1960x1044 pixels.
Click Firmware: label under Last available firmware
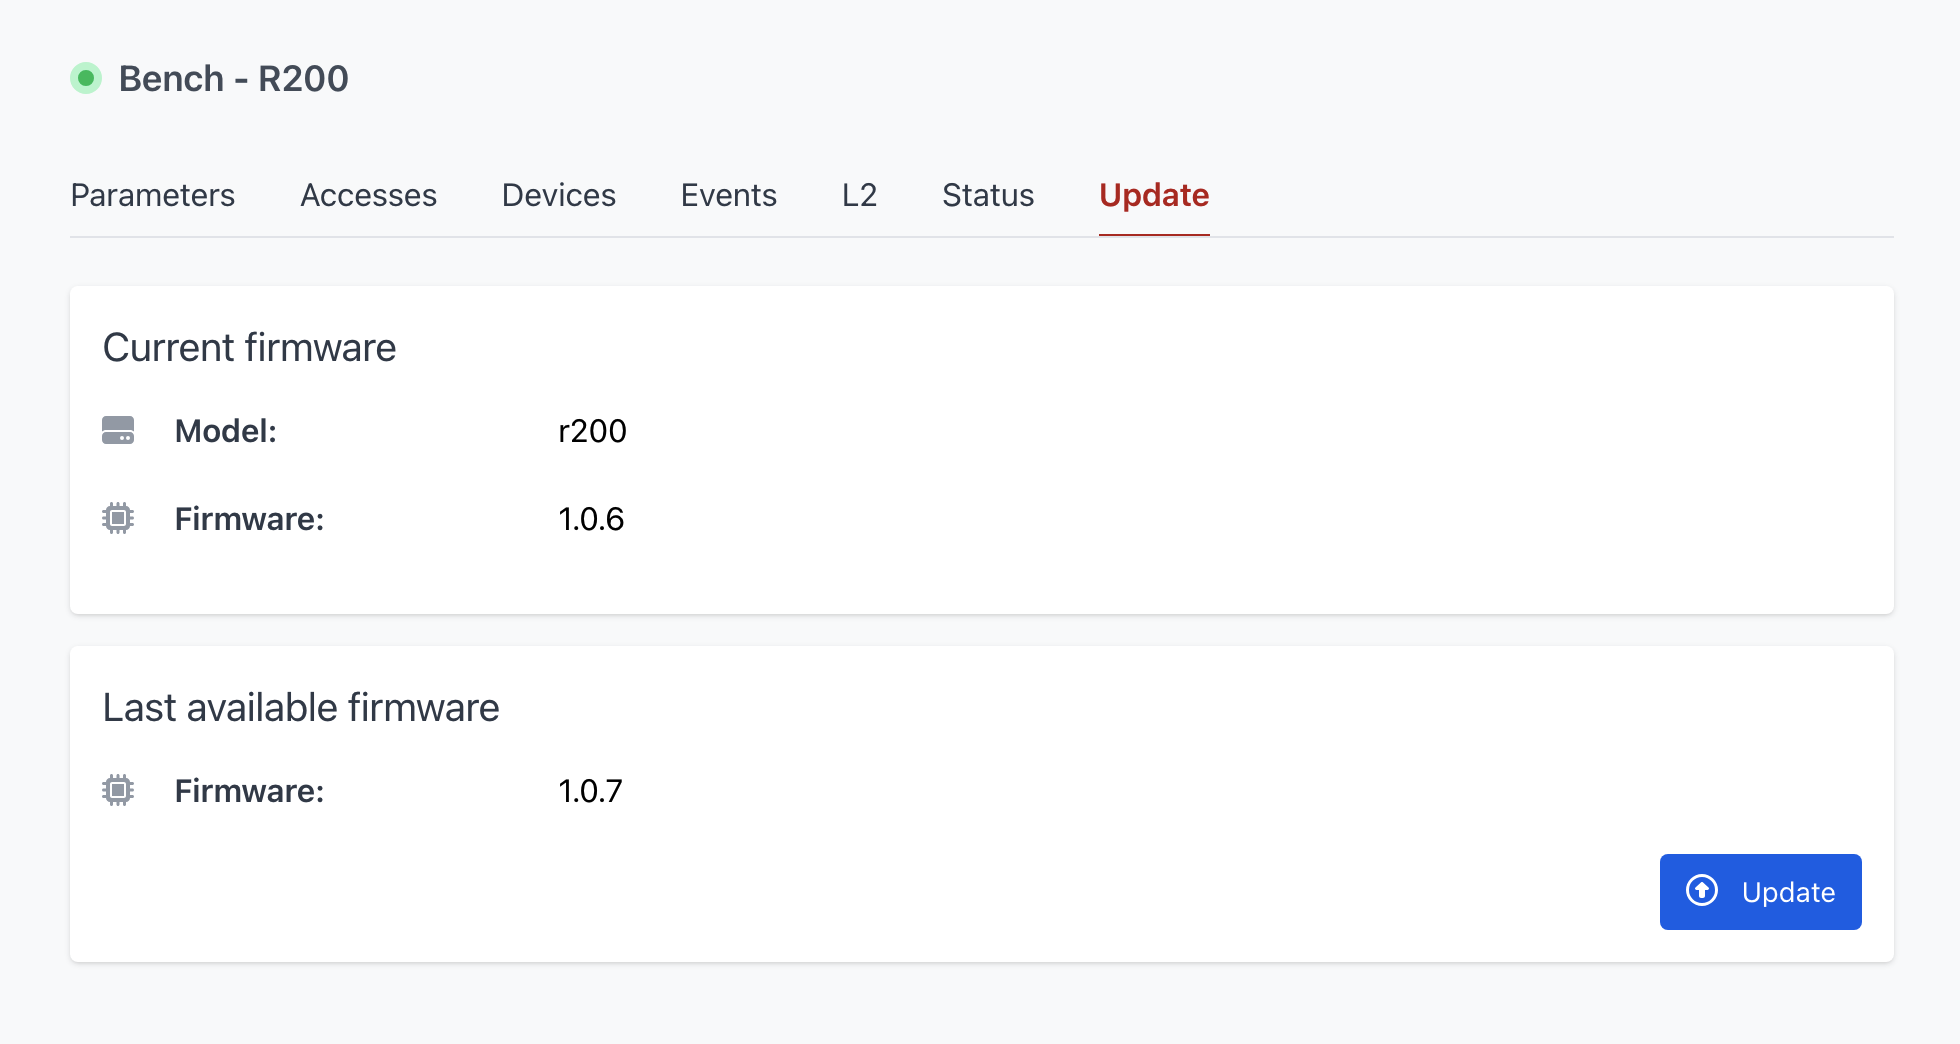(x=249, y=791)
